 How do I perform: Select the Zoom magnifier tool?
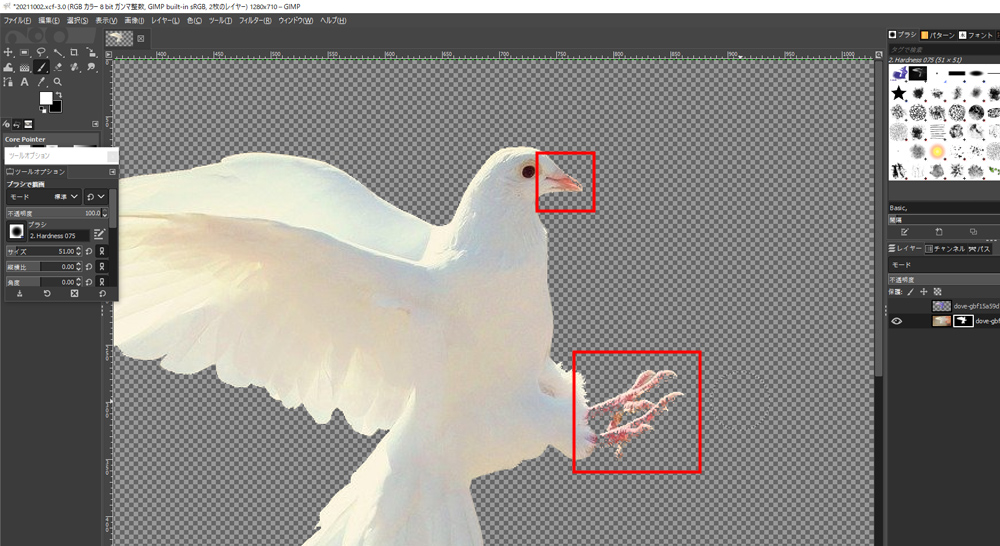click(58, 82)
